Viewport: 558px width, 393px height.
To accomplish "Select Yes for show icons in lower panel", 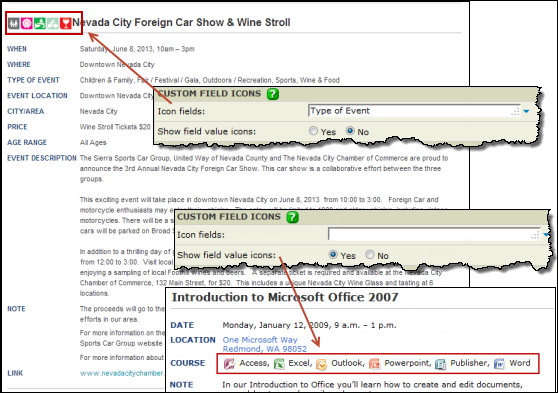I will coord(333,255).
